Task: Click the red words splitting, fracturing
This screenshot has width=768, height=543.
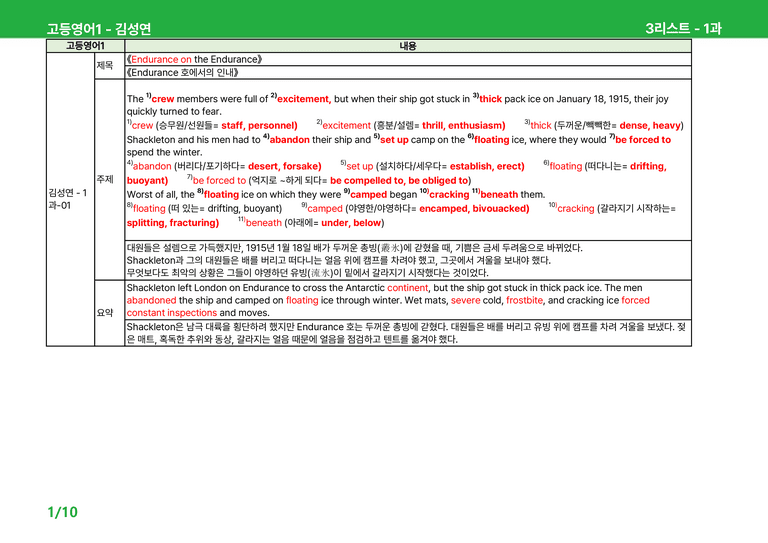Action: point(172,223)
